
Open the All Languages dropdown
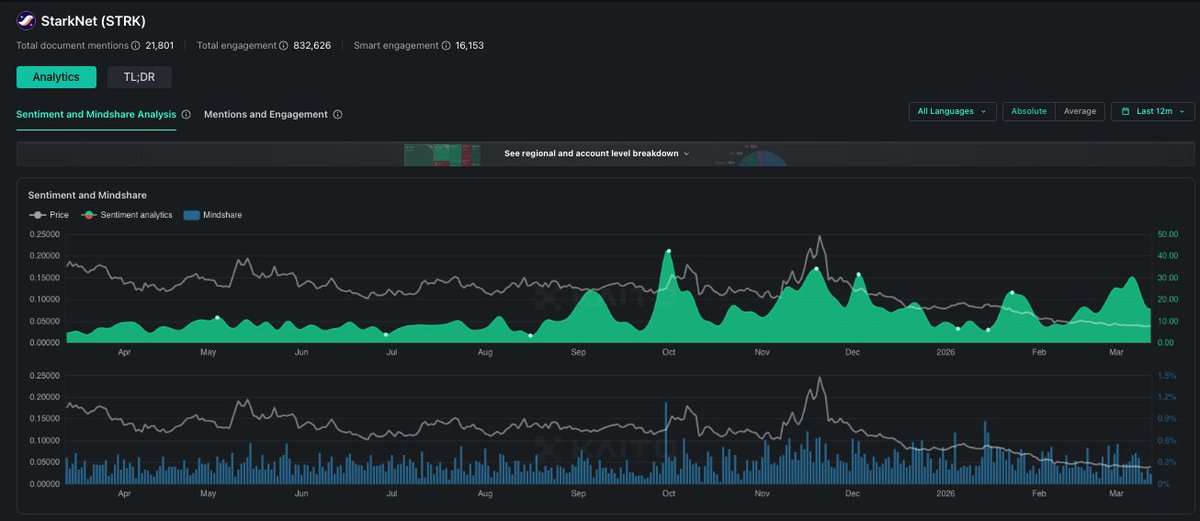pos(952,112)
